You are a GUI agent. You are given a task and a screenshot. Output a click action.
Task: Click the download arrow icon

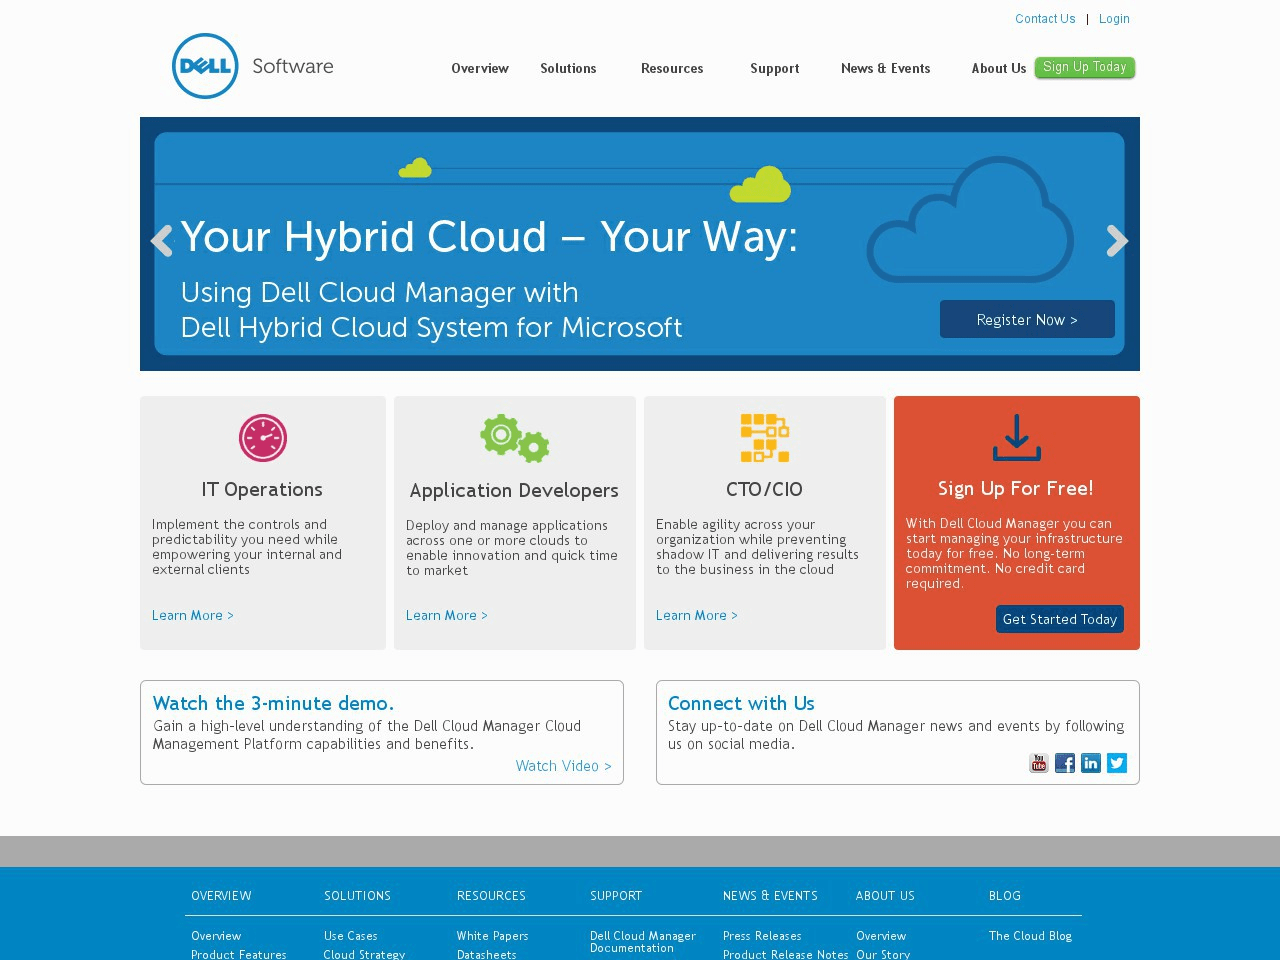tap(1017, 438)
